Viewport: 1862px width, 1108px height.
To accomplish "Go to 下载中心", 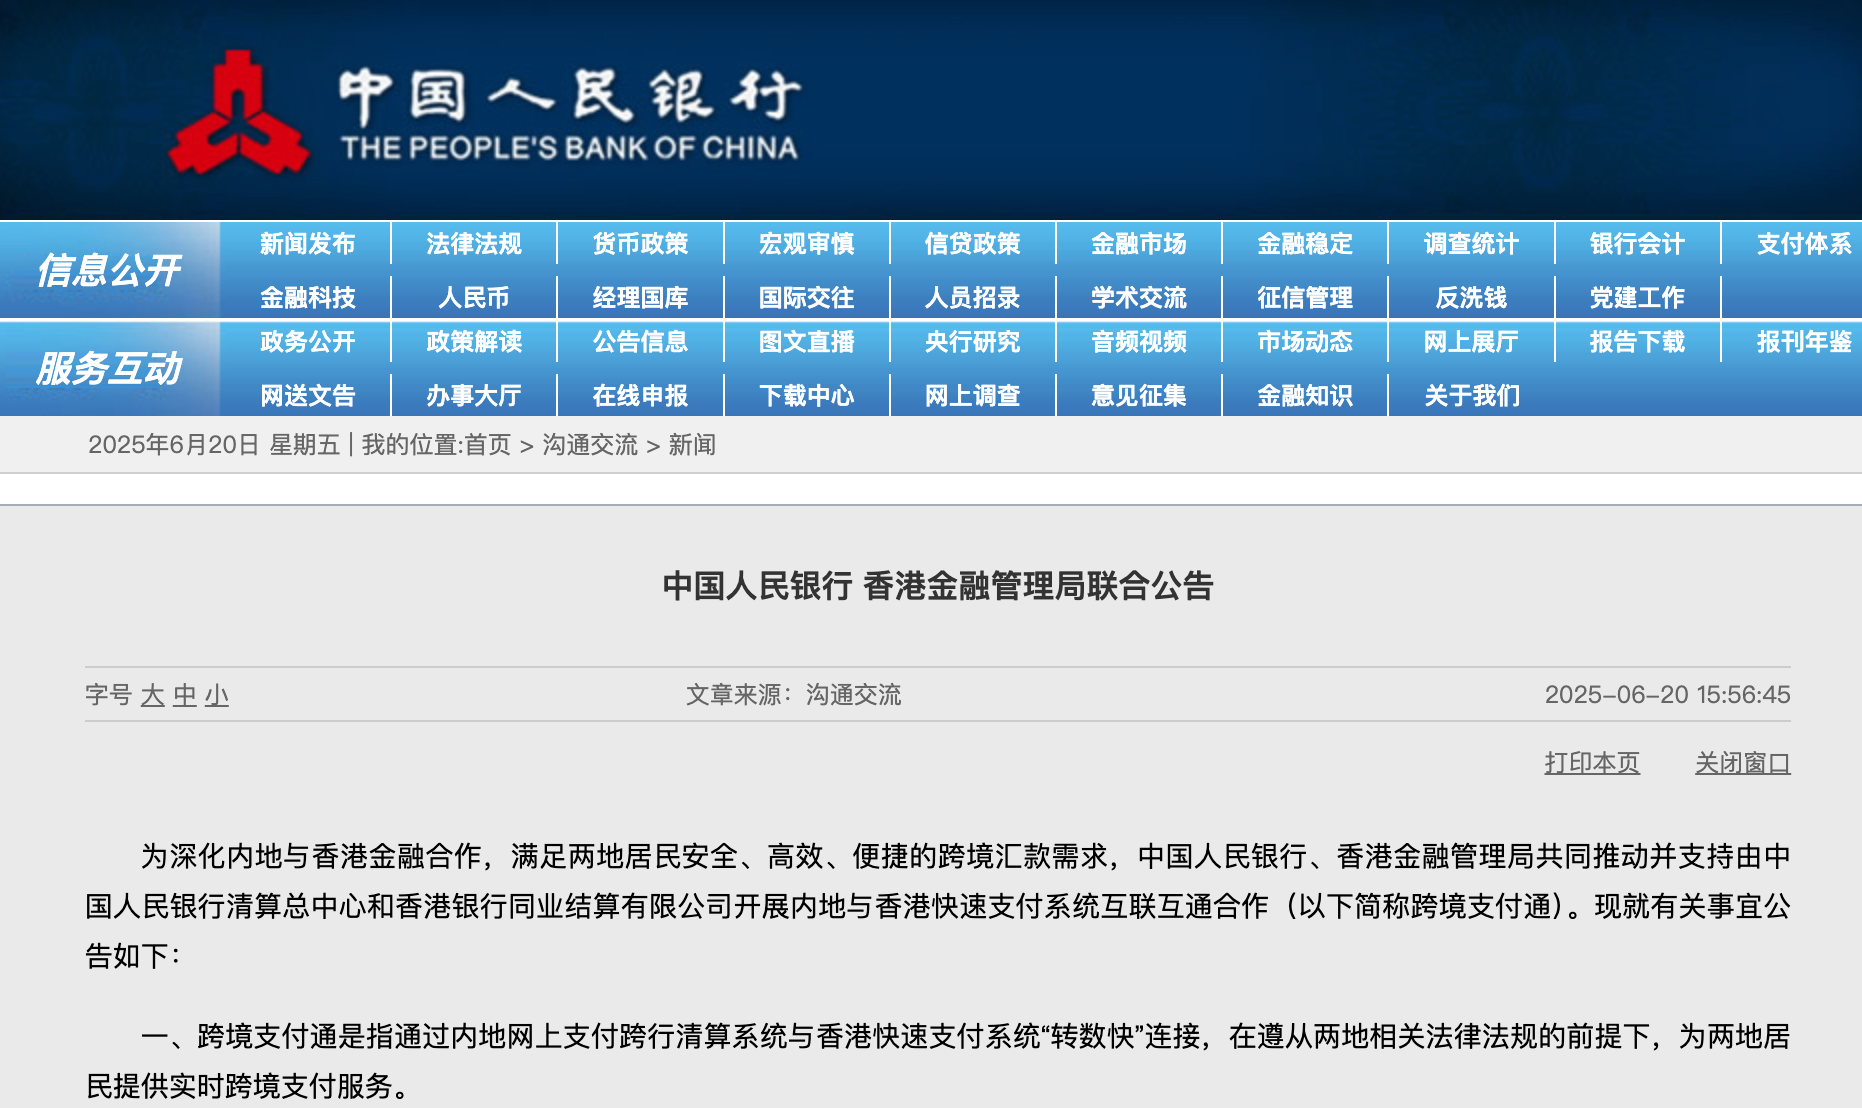I will click(x=806, y=396).
